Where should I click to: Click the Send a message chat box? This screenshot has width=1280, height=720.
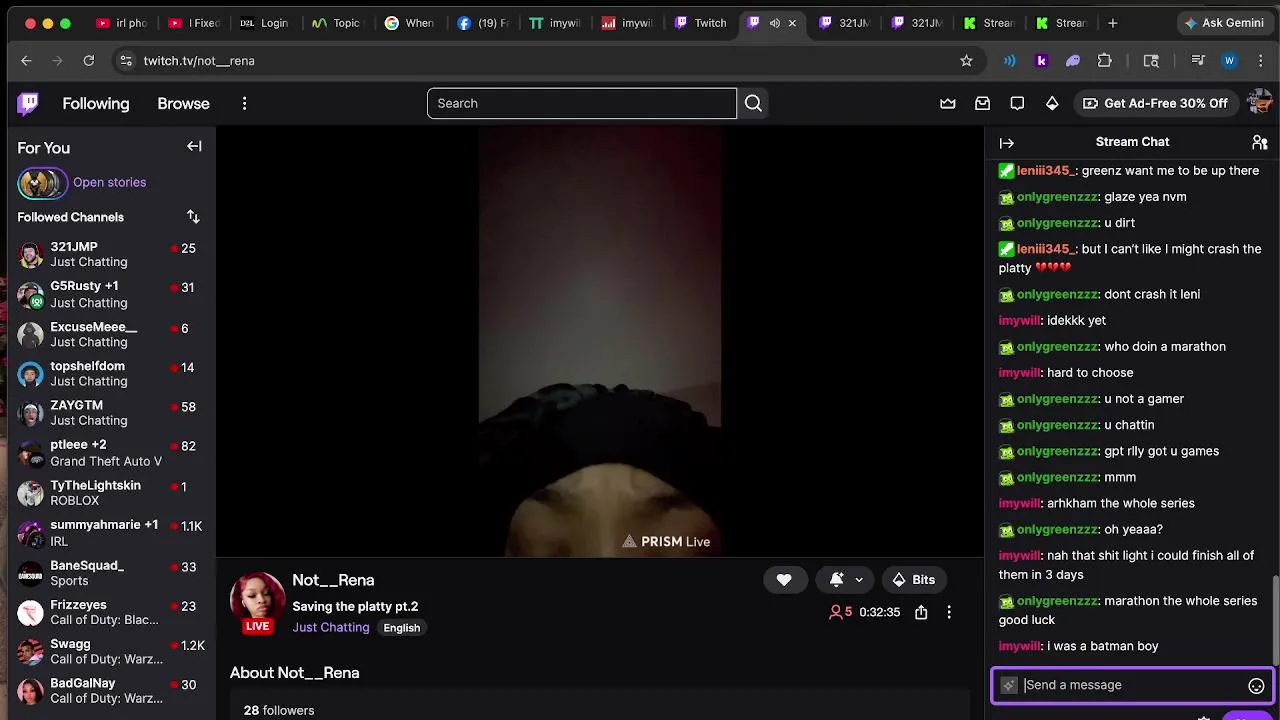pos(1133,685)
